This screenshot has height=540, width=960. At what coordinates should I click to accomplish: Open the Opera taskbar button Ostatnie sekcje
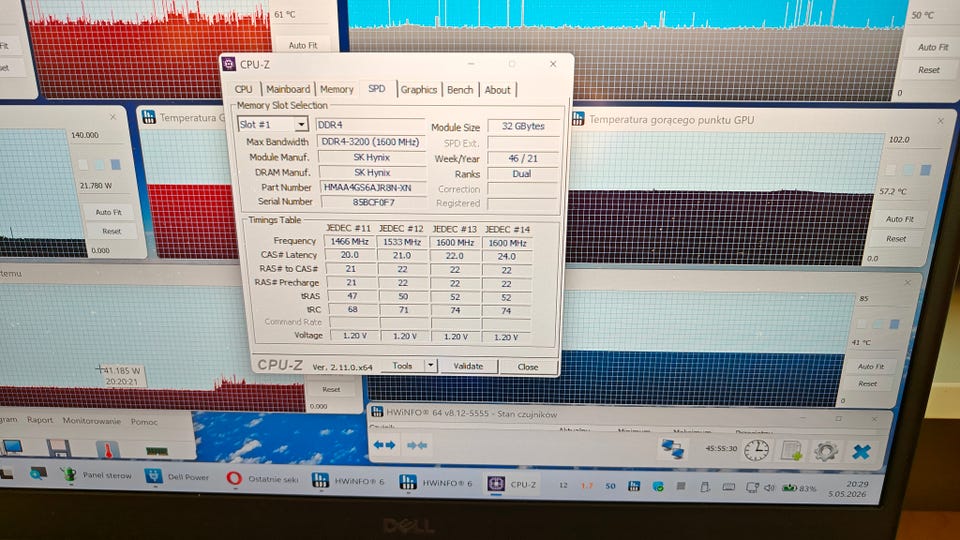[x=262, y=479]
